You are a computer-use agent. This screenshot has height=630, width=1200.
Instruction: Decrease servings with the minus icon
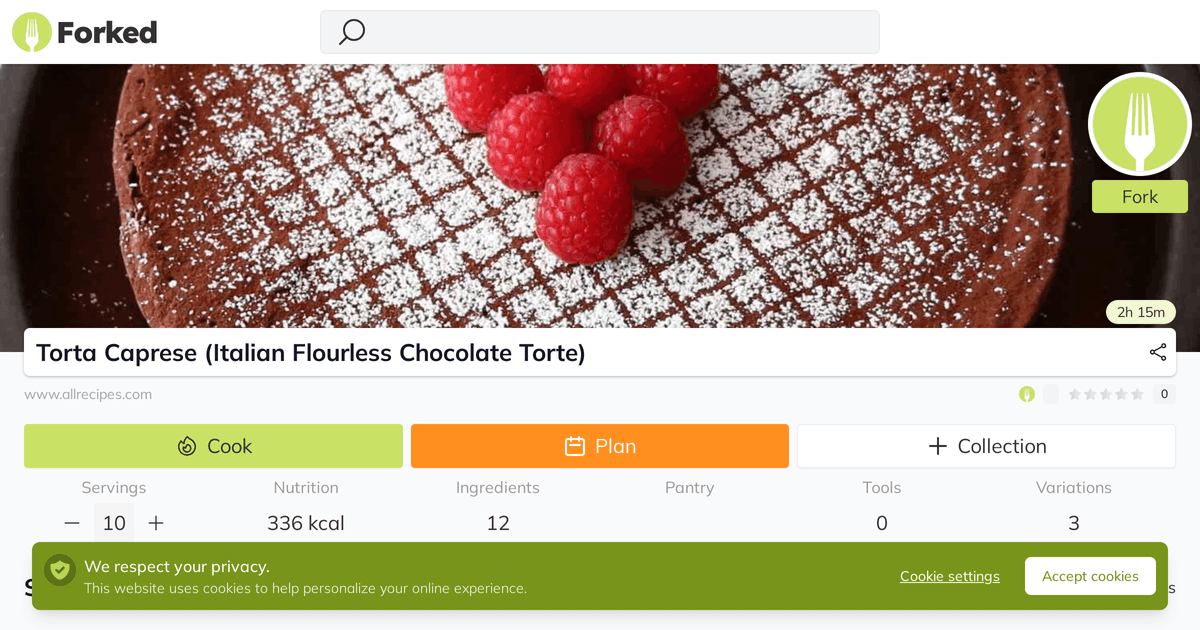tap(72, 523)
